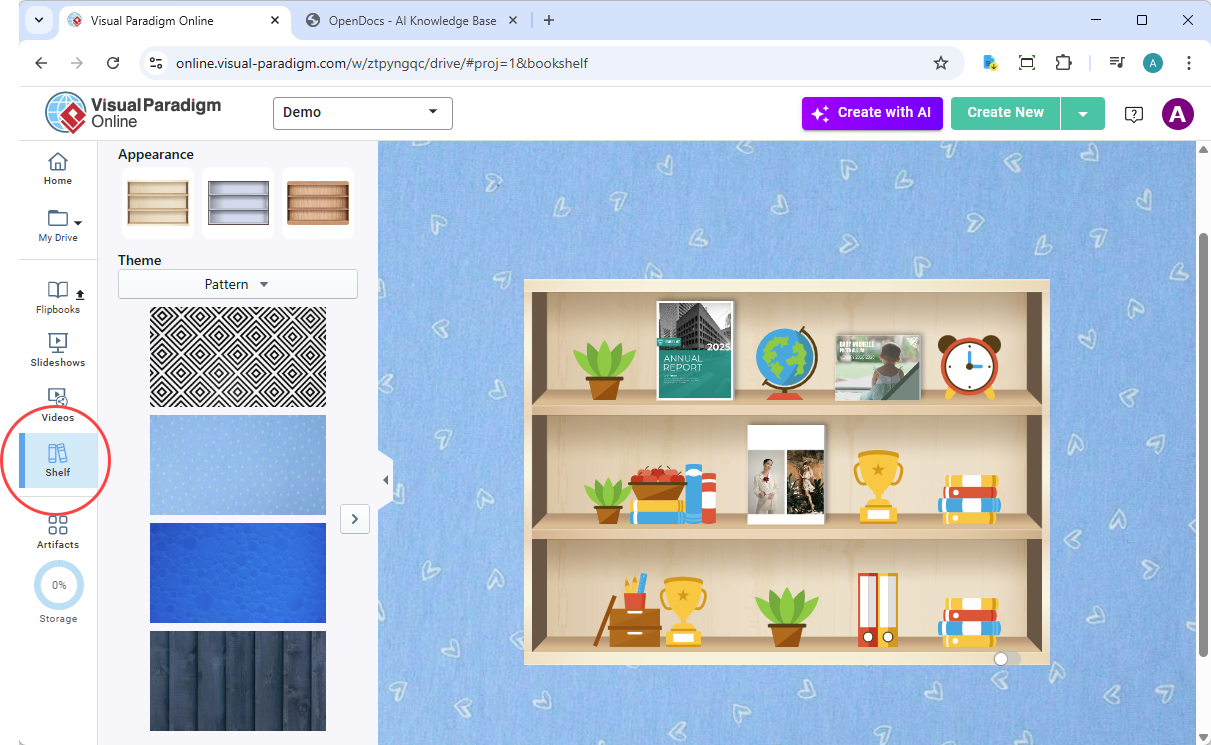Toggle the switch below the bookshelf

coord(1007,659)
